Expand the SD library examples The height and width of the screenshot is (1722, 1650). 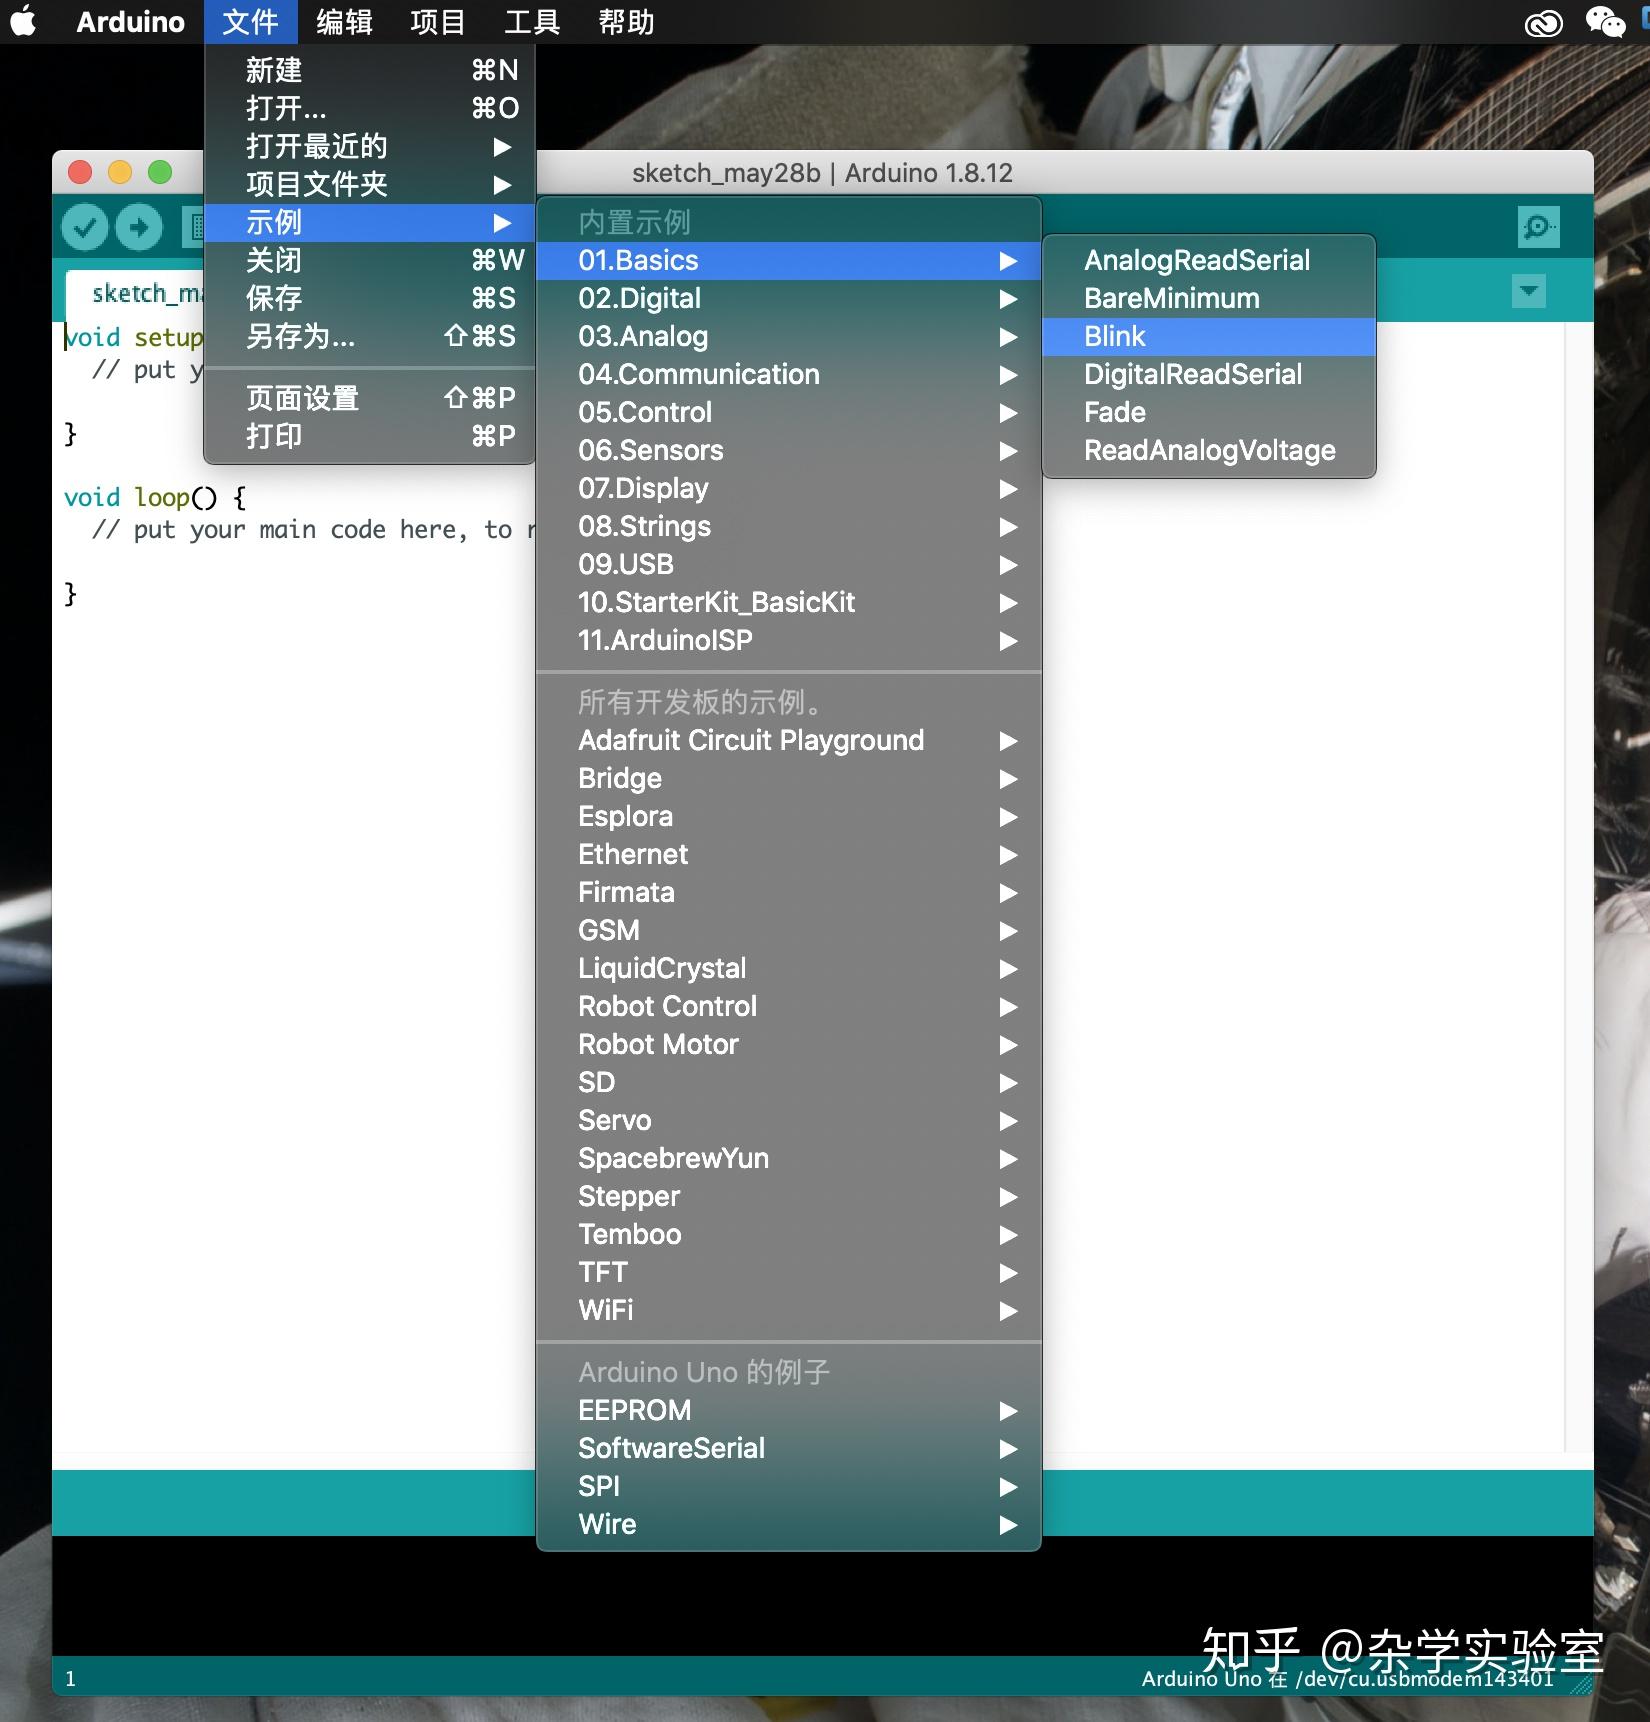(789, 1082)
